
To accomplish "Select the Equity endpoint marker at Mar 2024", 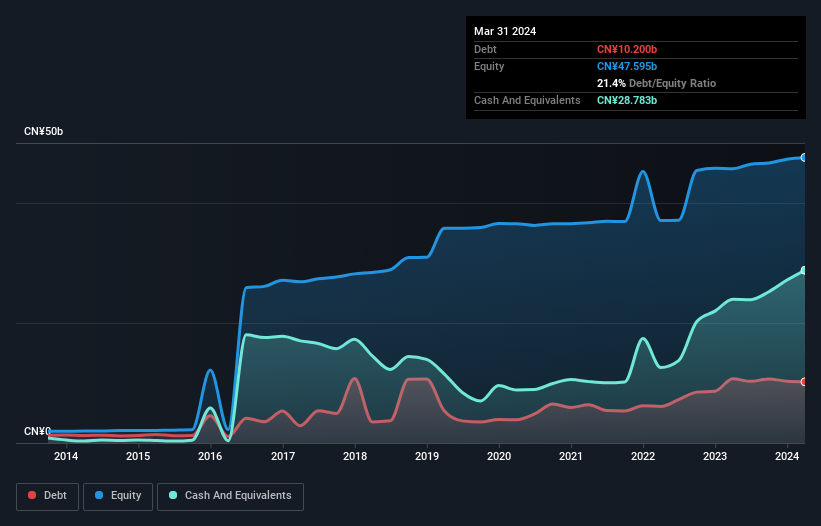I will (x=804, y=158).
